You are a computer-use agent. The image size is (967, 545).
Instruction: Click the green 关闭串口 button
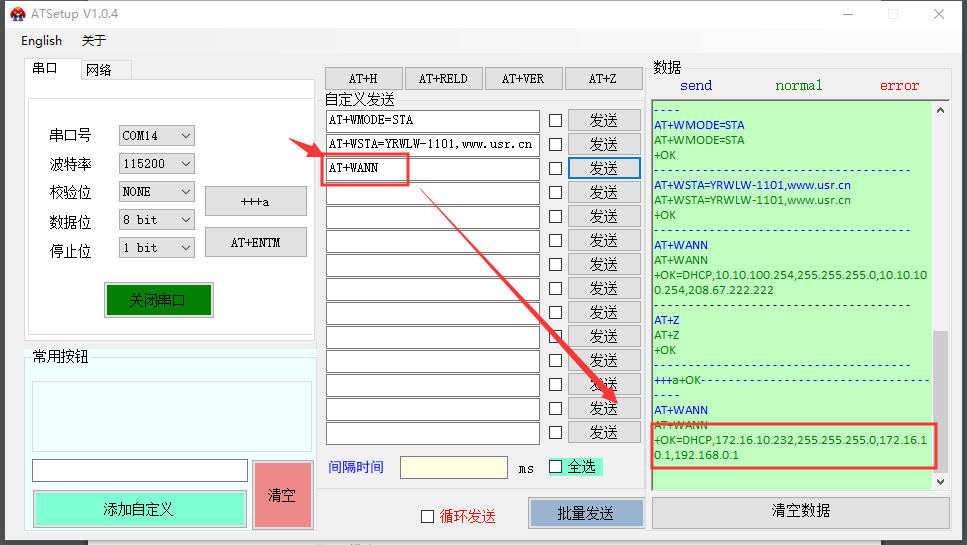coord(158,300)
